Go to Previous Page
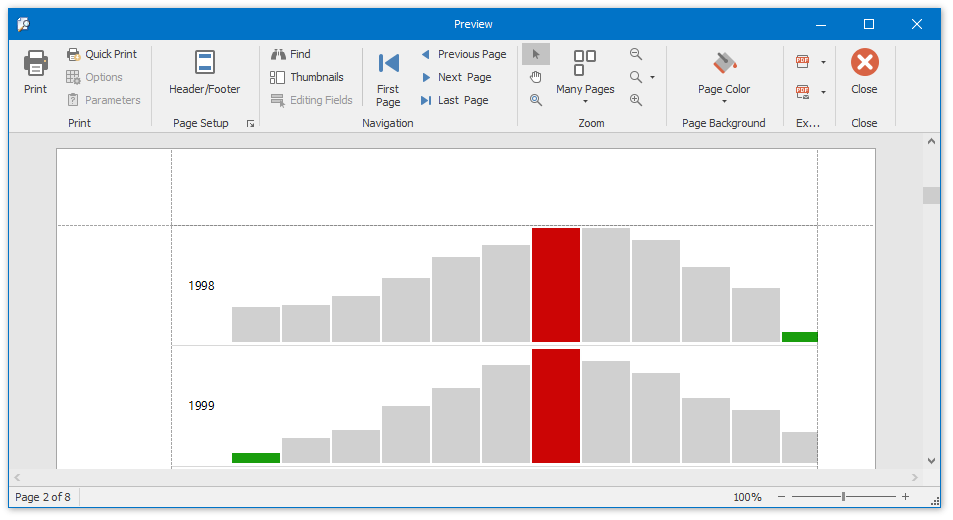Image resolution: width=953 pixels, height=520 pixels. click(x=463, y=54)
